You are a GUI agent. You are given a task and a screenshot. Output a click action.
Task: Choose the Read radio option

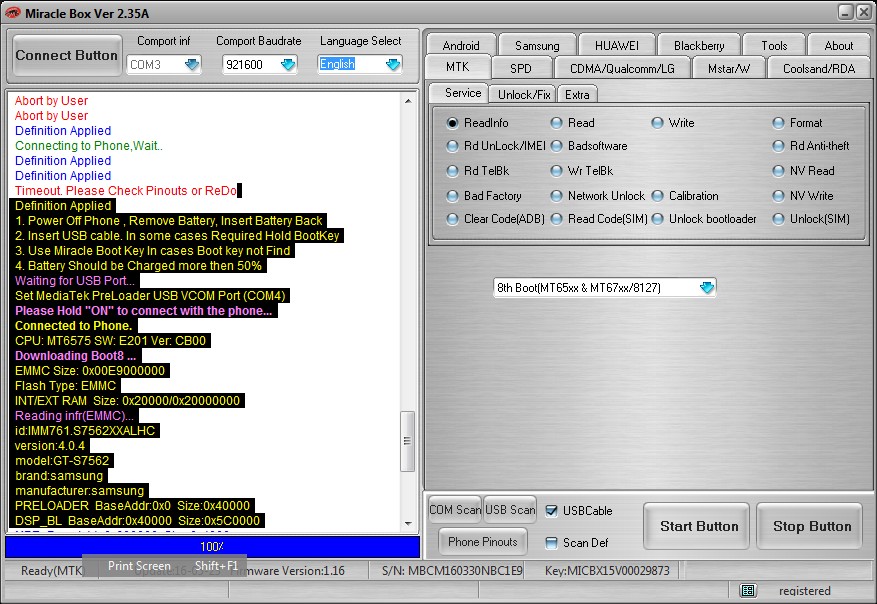(557, 123)
